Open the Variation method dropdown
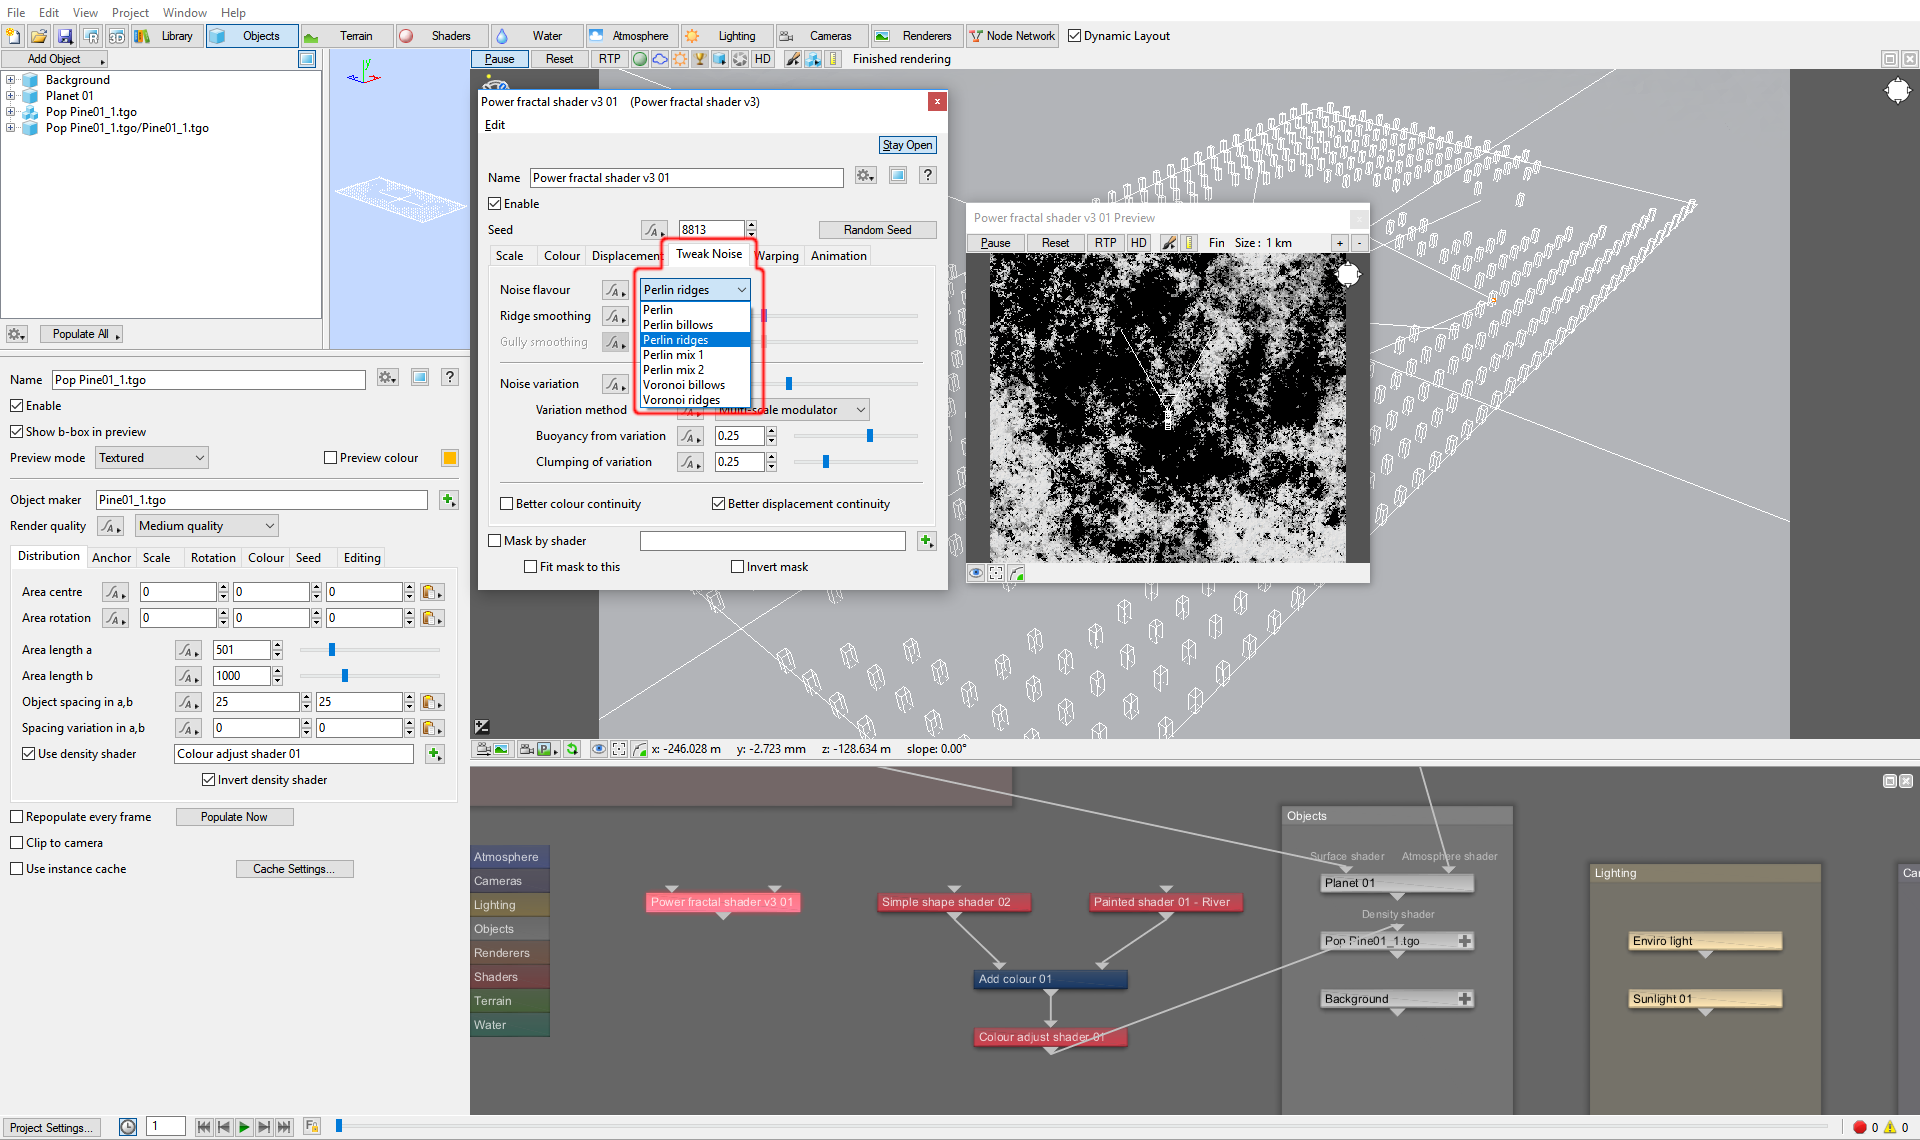This screenshot has width=1920, height=1140. point(792,410)
